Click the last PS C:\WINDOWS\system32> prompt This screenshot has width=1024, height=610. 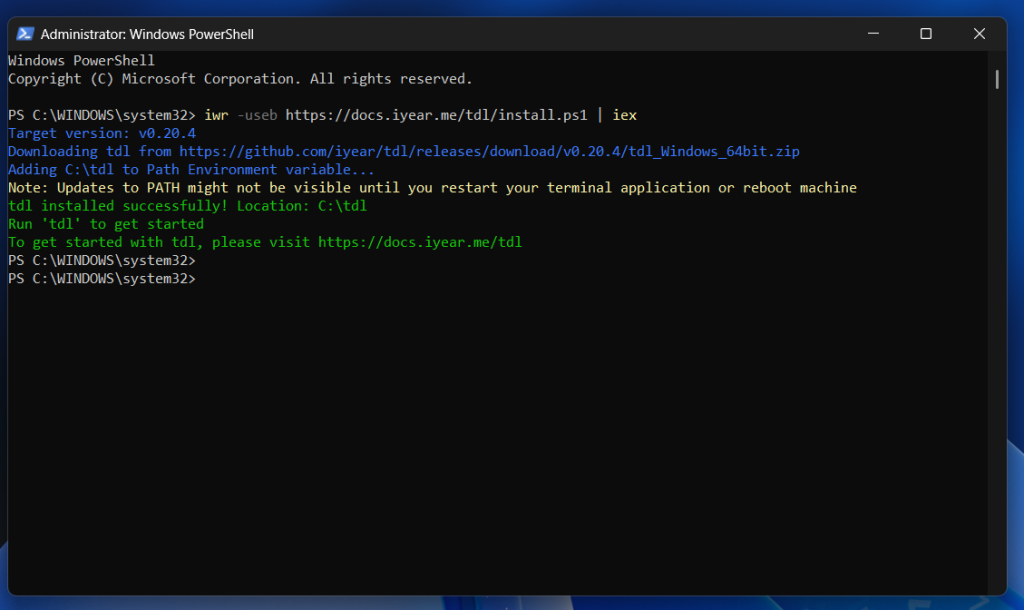pos(102,279)
